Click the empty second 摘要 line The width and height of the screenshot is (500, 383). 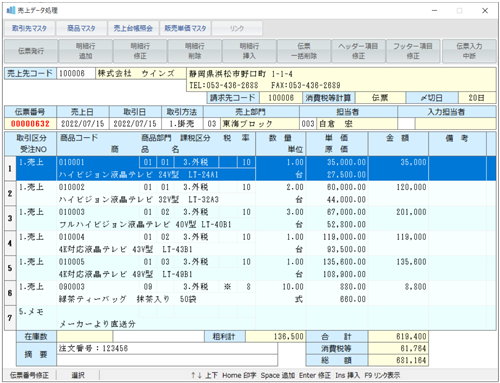tap(167, 360)
